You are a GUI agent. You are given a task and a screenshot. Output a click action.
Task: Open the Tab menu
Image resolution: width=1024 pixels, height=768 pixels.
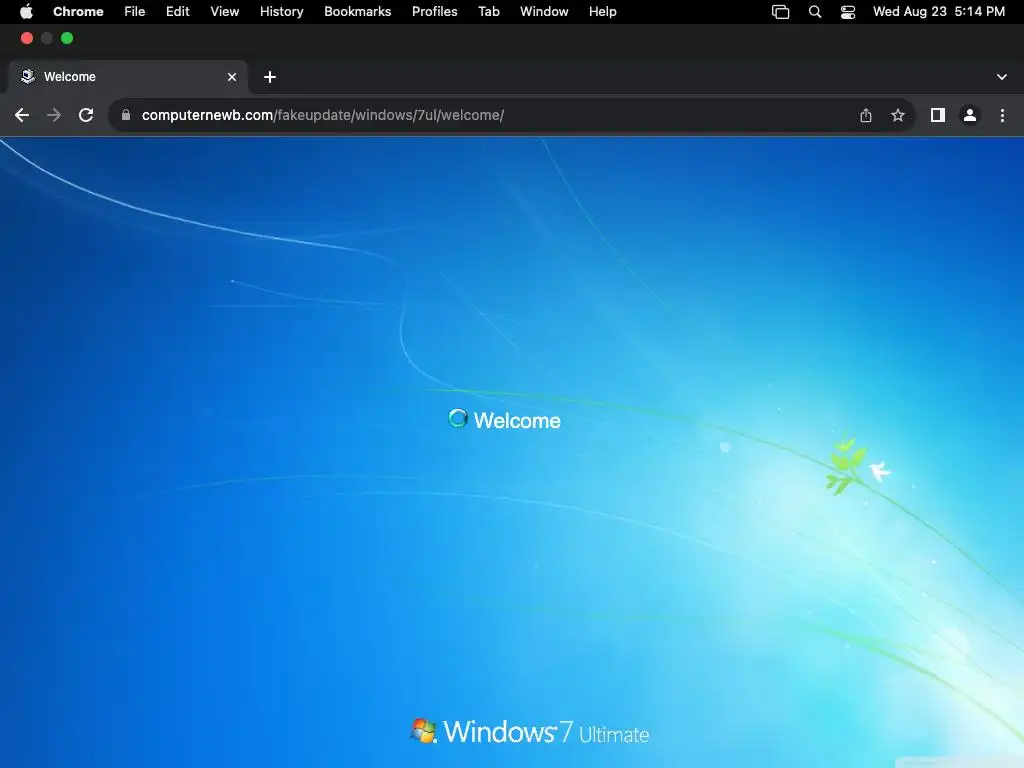[x=488, y=12]
